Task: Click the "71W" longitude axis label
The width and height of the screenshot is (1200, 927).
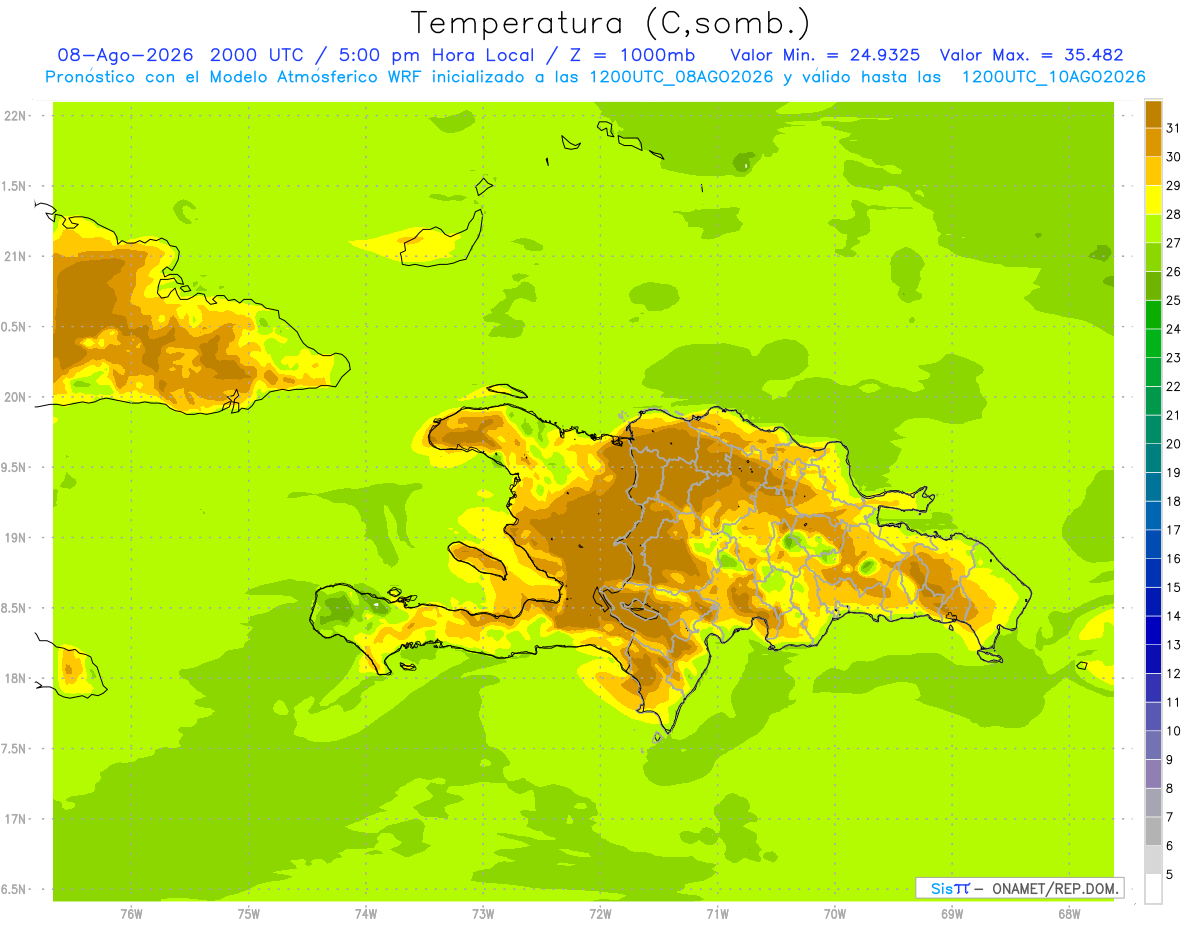Action: click(717, 914)
